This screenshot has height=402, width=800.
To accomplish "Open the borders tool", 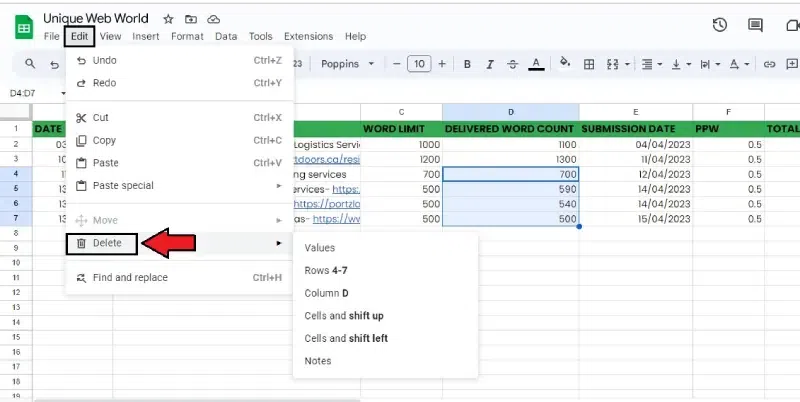I will (589, 64).
